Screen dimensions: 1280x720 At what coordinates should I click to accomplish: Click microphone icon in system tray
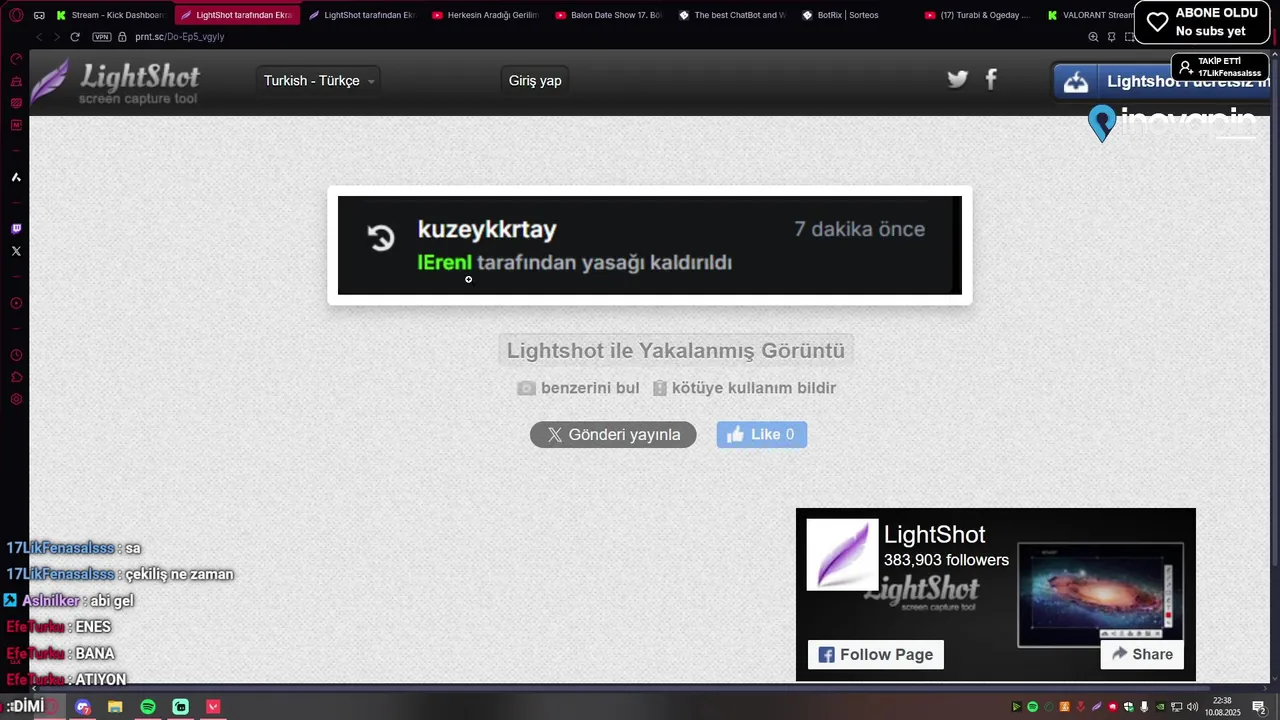pyautogui.click(x=1144, y=707)
